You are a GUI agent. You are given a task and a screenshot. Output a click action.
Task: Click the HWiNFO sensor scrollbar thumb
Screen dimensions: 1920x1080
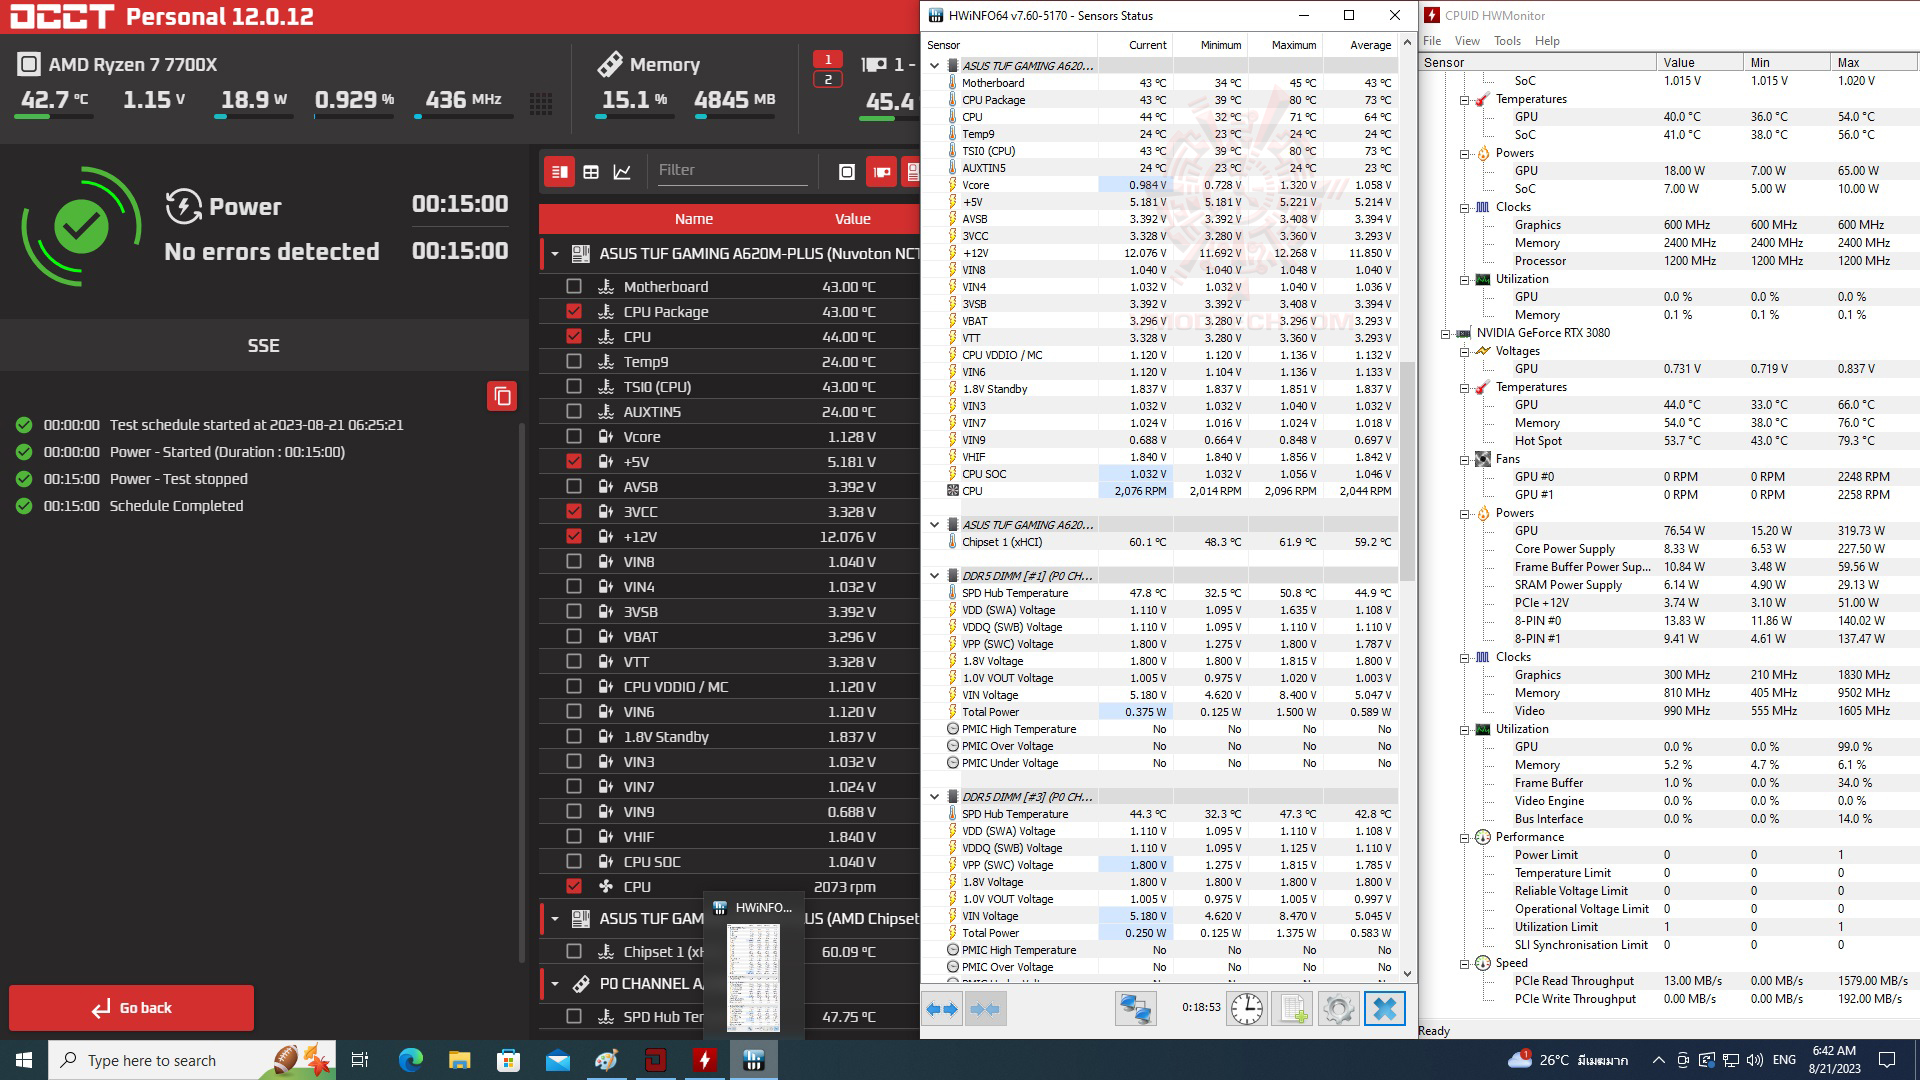(1407, 470)
